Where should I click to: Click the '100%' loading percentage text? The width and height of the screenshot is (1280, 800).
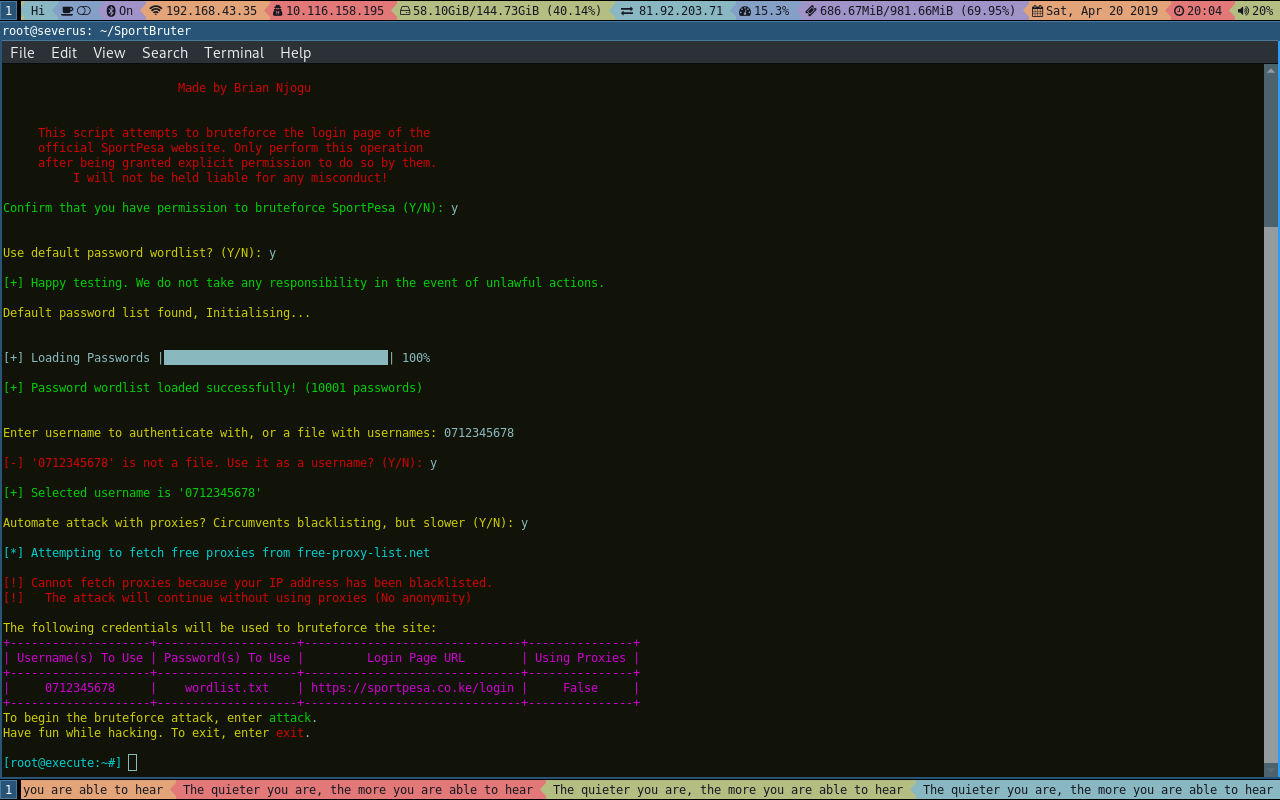click(416, 358)
